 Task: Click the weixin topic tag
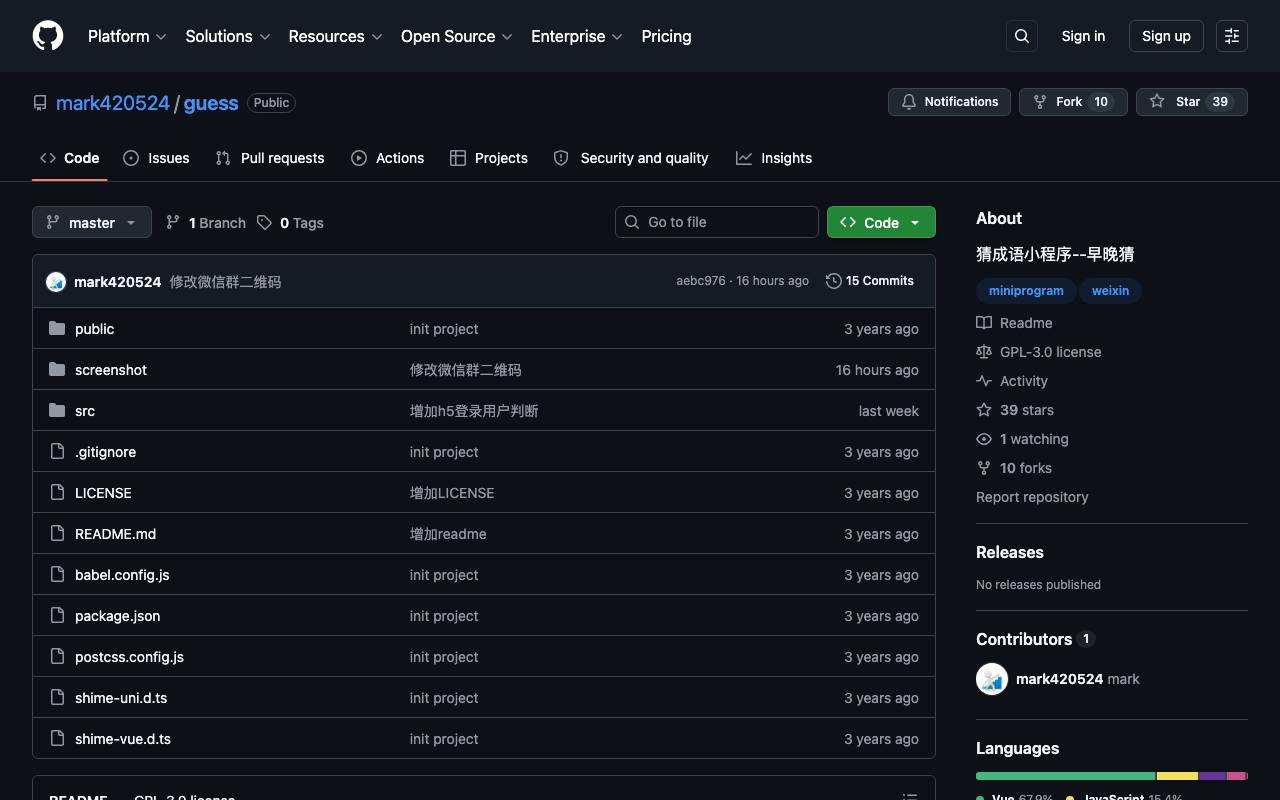(1110, 291)
